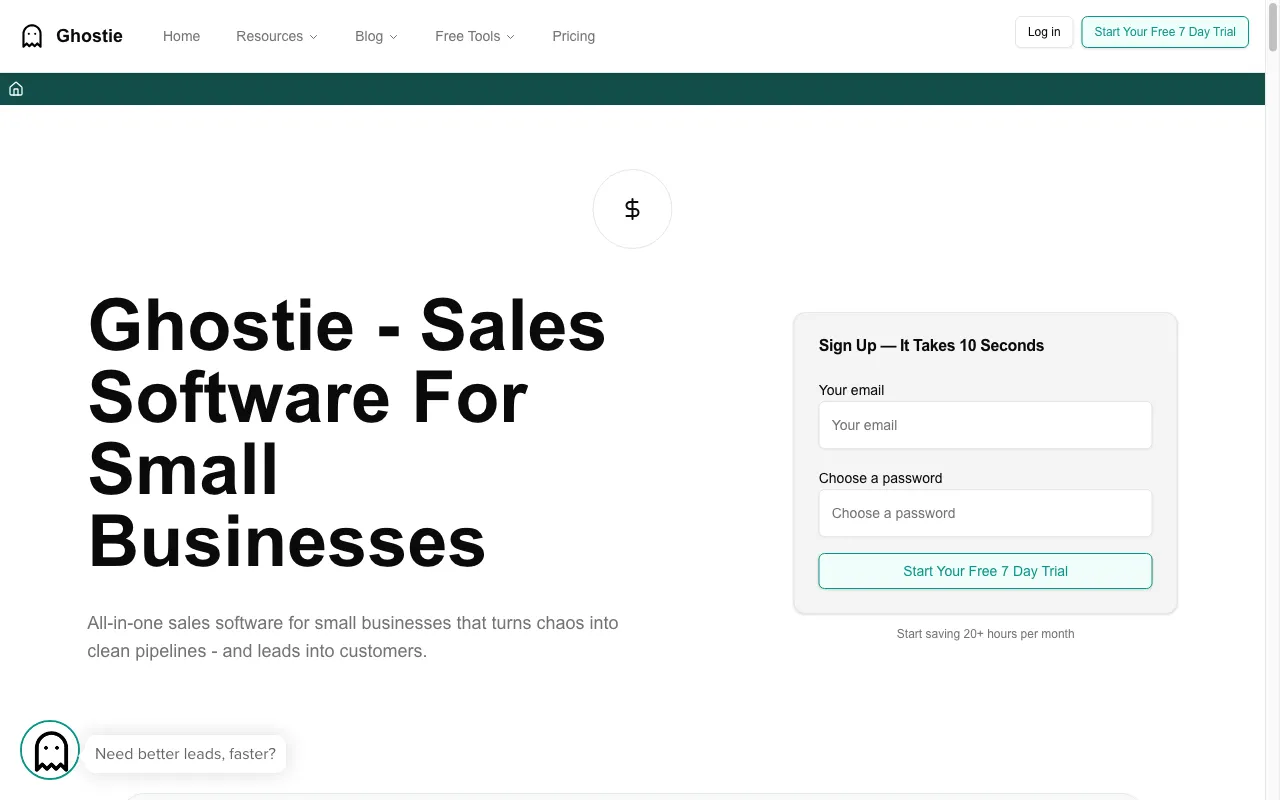This screenshot has width=1280, height=800.
Task: Click the Ghostie ghost logo icon
Action: tap(32, 36)
